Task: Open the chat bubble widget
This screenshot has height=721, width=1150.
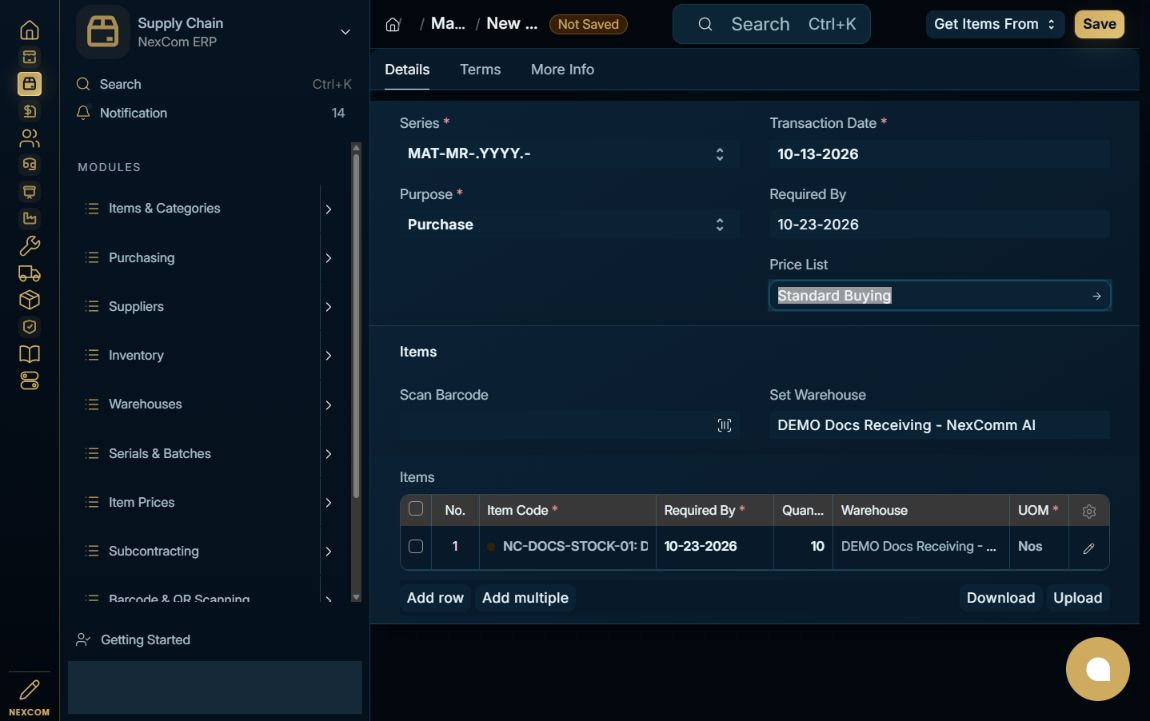Action: coord(1098,669)
